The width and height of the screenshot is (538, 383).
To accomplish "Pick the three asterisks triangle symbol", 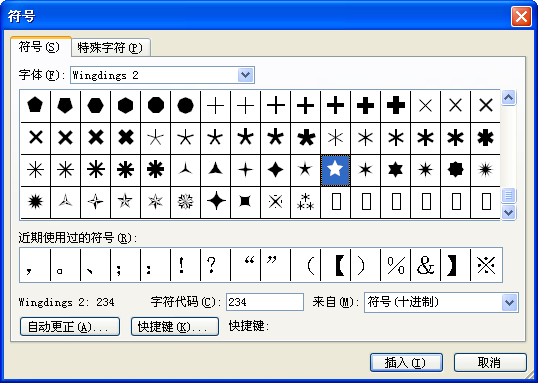I will pyautogui.click(x=305, y=201).
